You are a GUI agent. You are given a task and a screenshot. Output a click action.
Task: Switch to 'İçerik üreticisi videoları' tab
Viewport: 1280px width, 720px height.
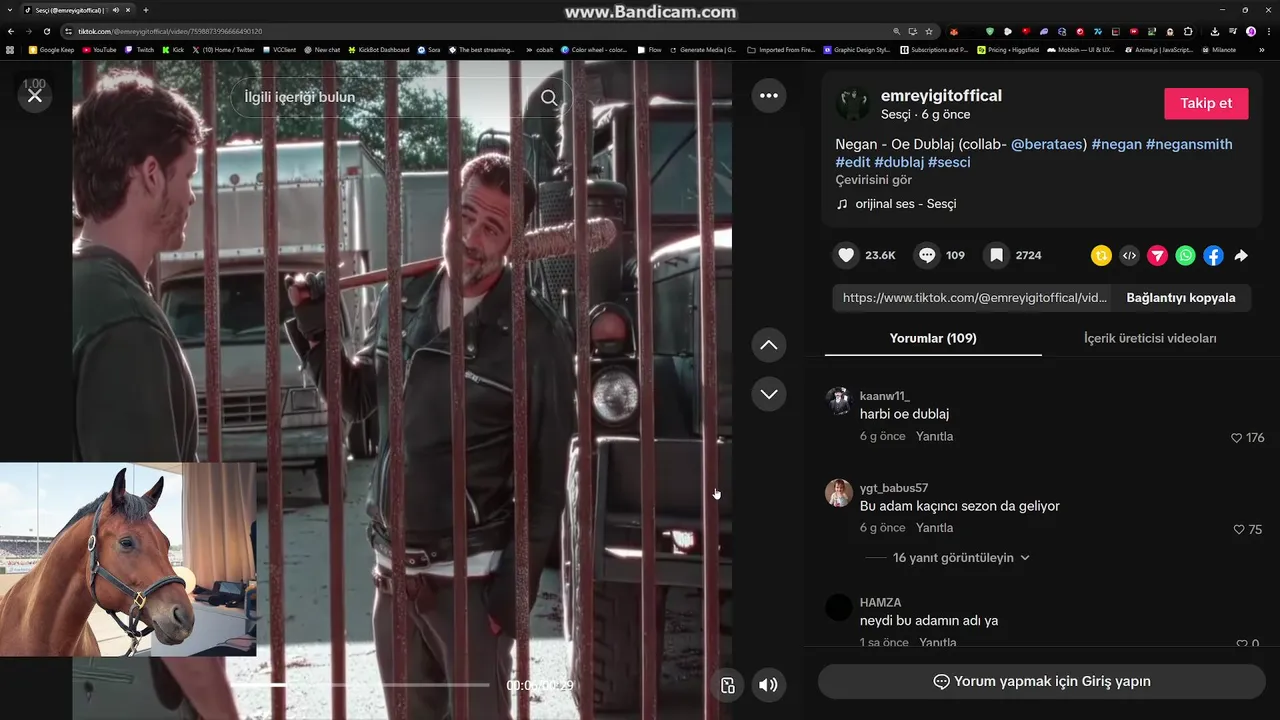(1150, 338)
